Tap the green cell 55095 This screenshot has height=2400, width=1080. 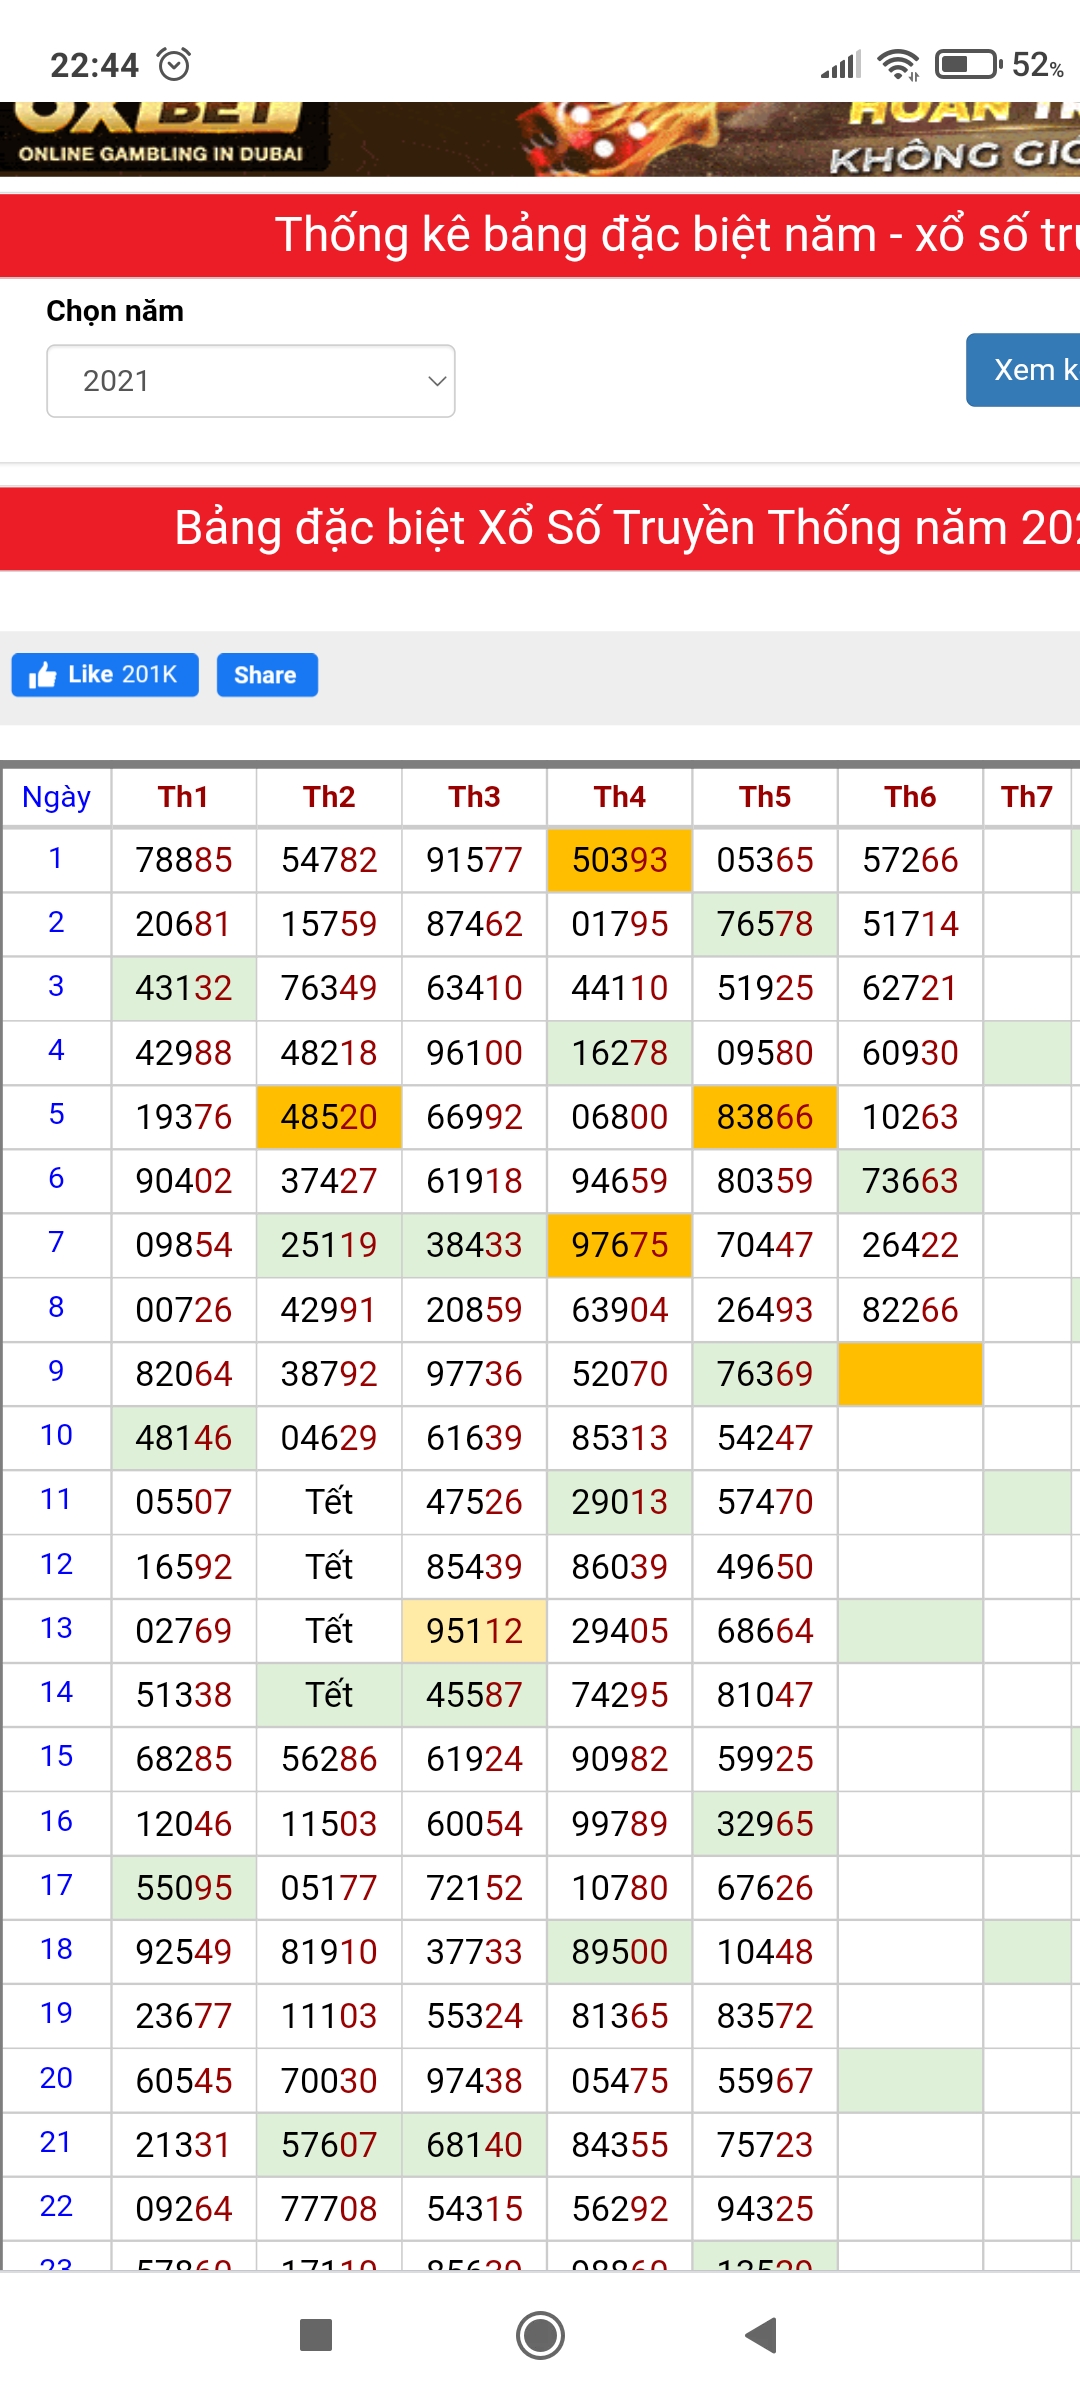[x=184, y=1888]
